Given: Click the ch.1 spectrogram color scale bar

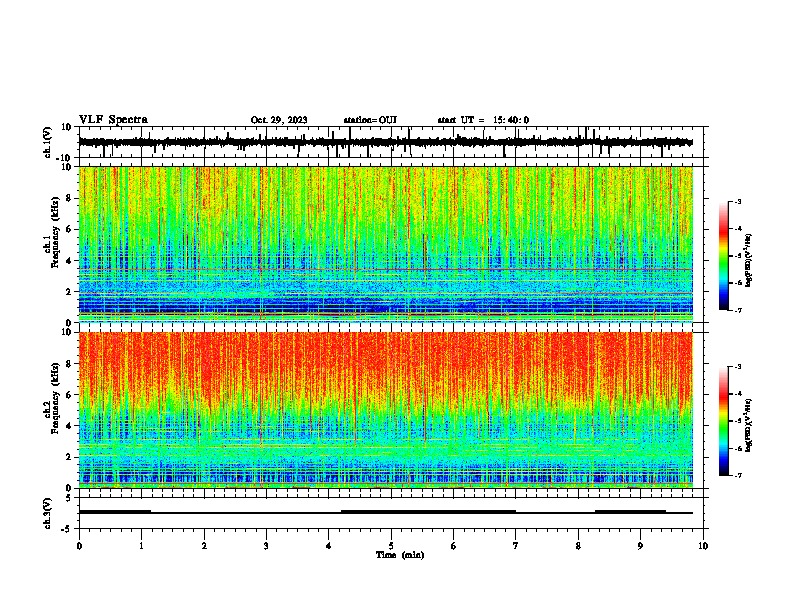Looking at the screenshot, I should (723, 256).
